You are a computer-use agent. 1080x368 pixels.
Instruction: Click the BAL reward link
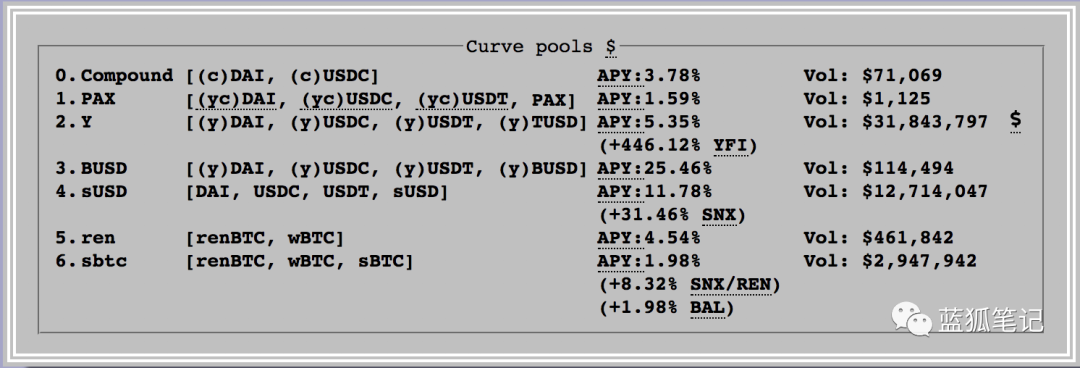pos(707,308)
